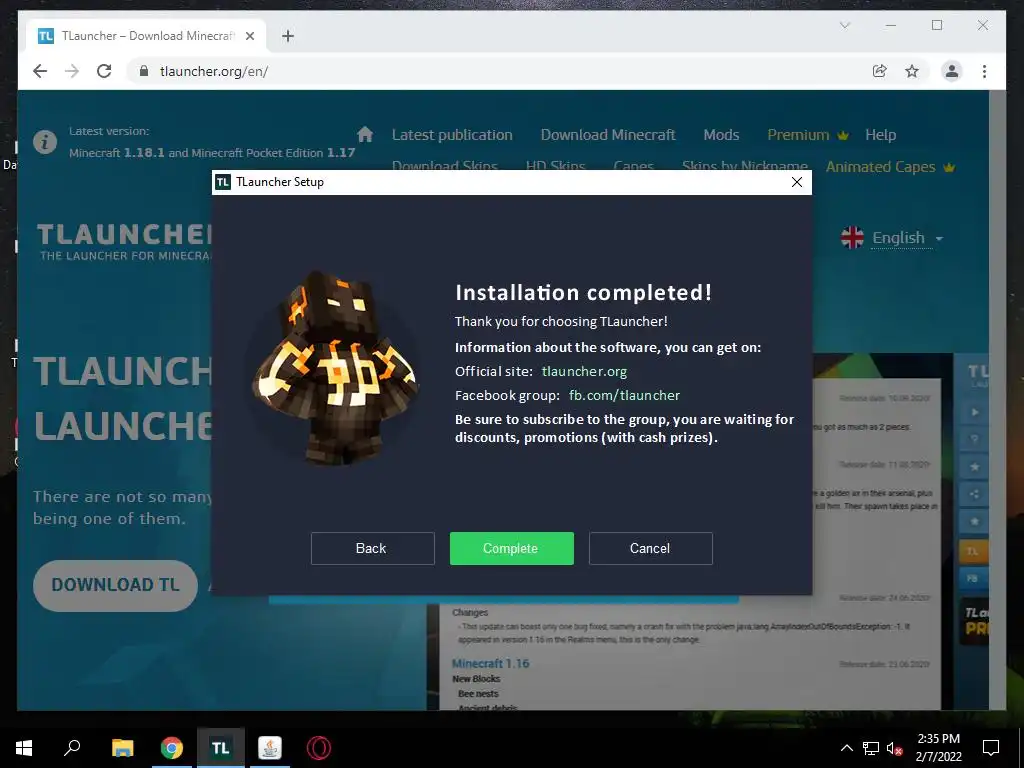The image size is (1024, 768).
Task: Show hidden system tray icons
Action: point(846,748)
